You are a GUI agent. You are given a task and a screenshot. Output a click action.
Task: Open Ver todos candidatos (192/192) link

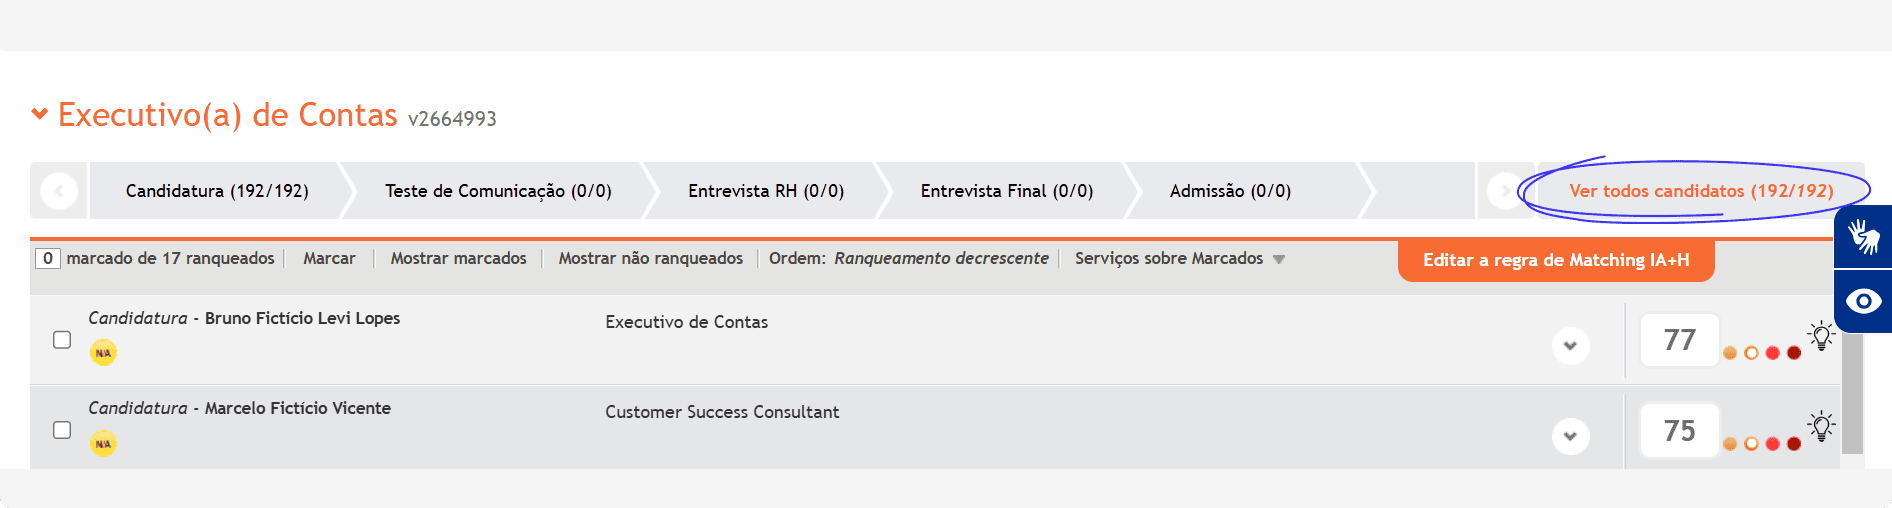click(x=1701, y=191)
